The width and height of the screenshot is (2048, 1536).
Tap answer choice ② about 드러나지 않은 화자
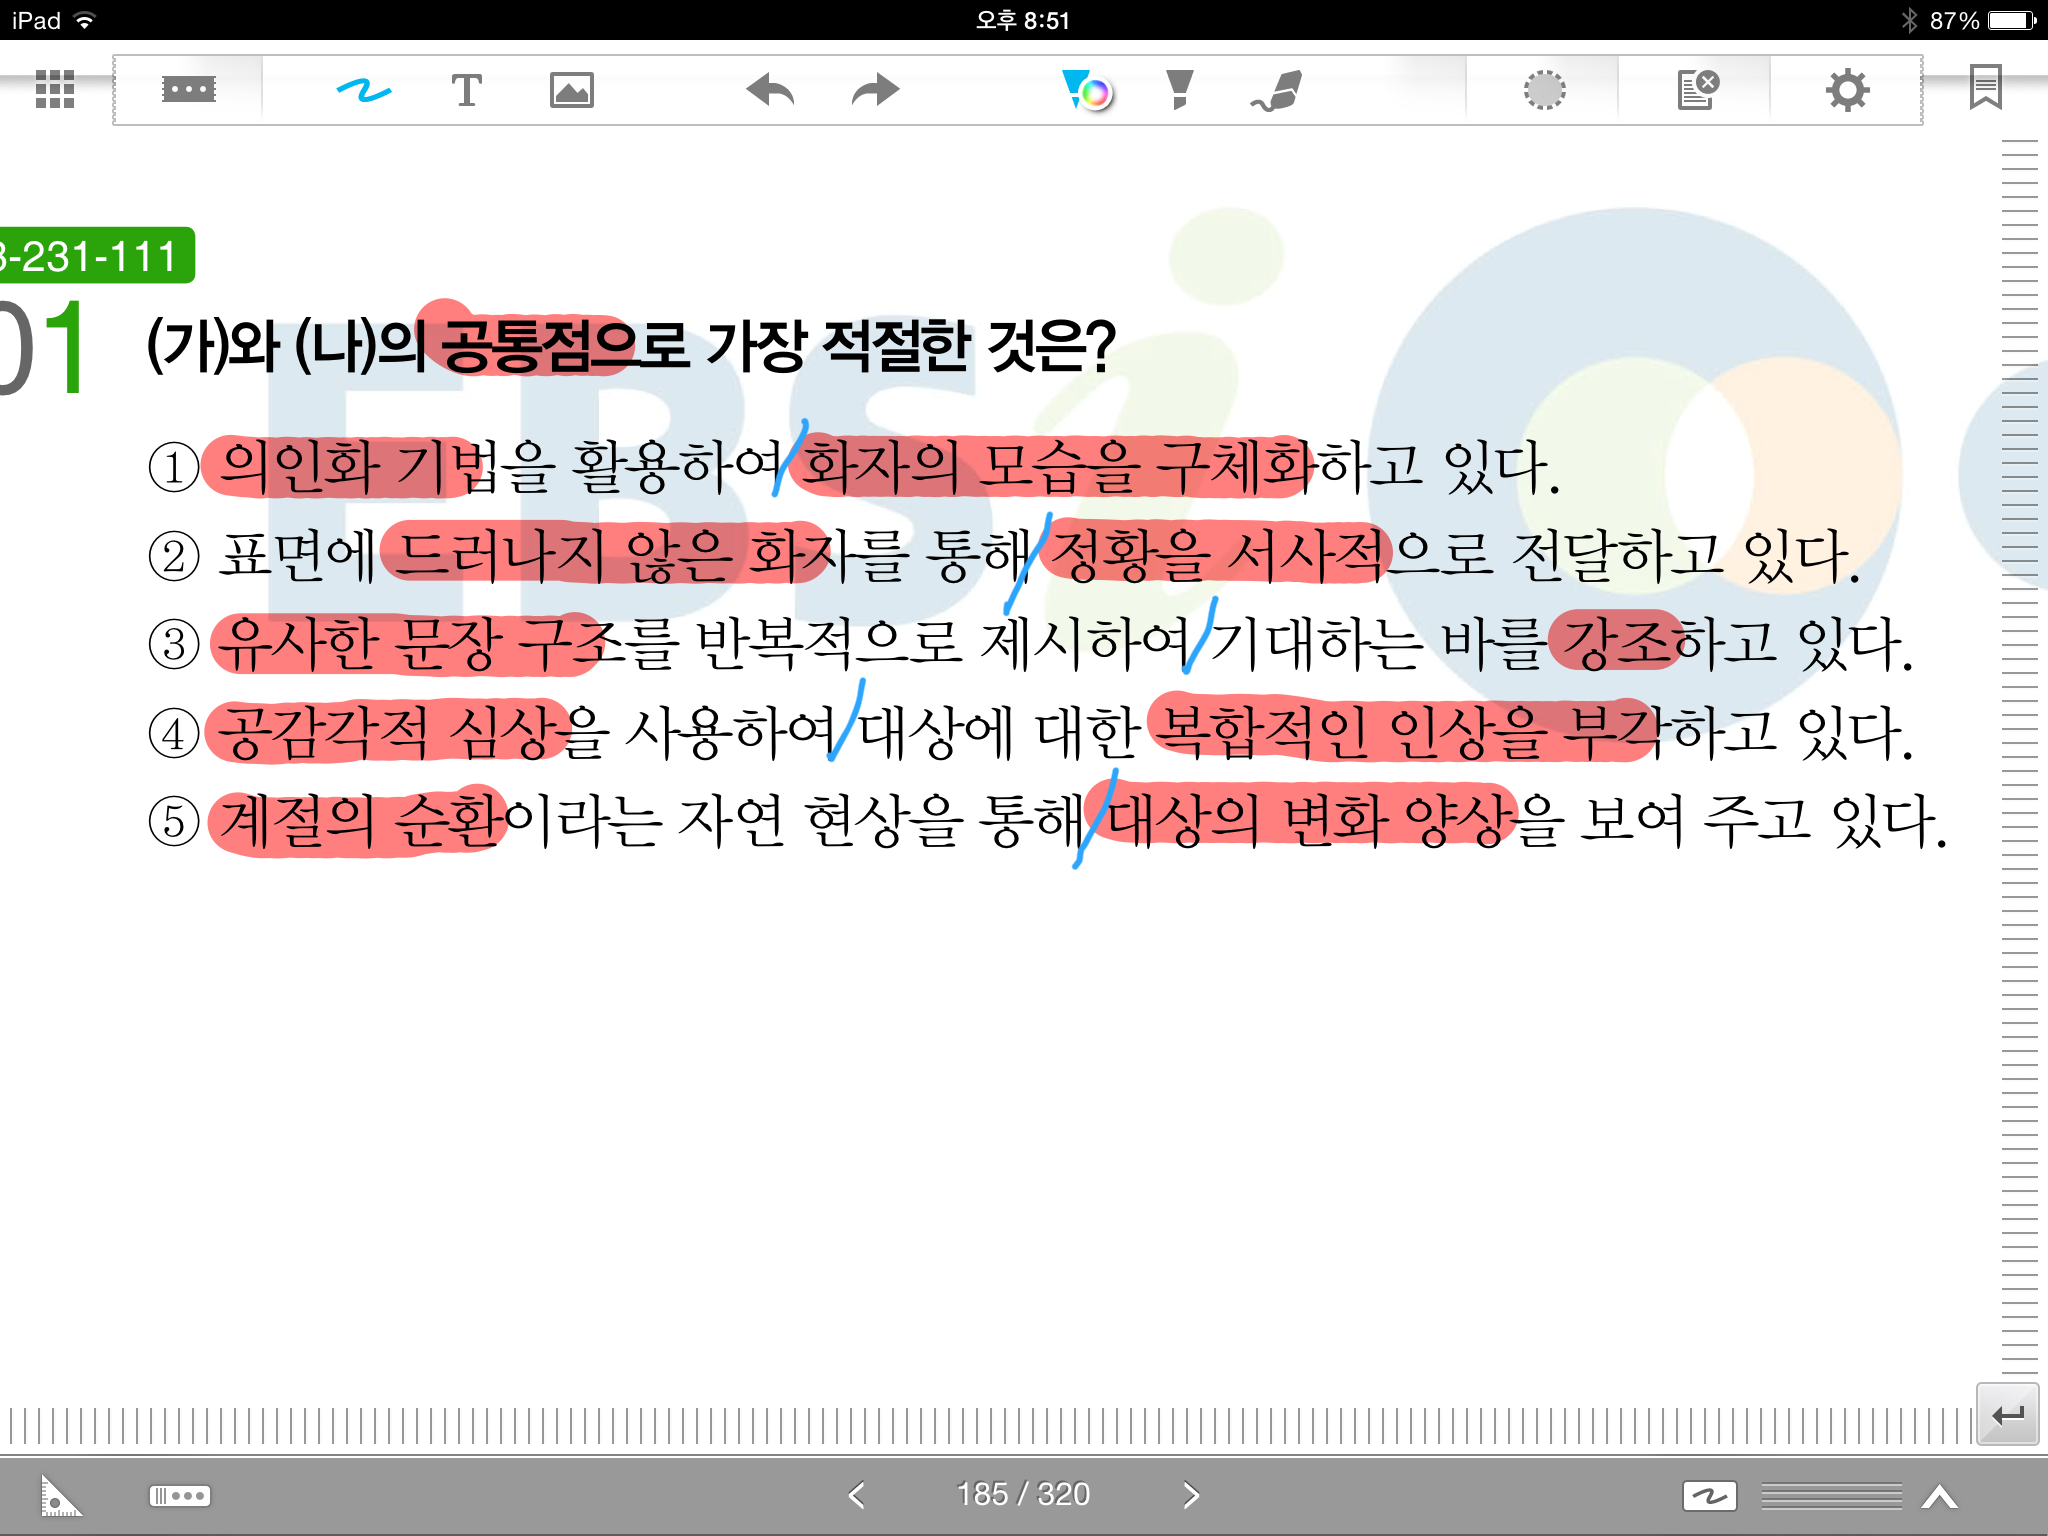point(1004,555)
